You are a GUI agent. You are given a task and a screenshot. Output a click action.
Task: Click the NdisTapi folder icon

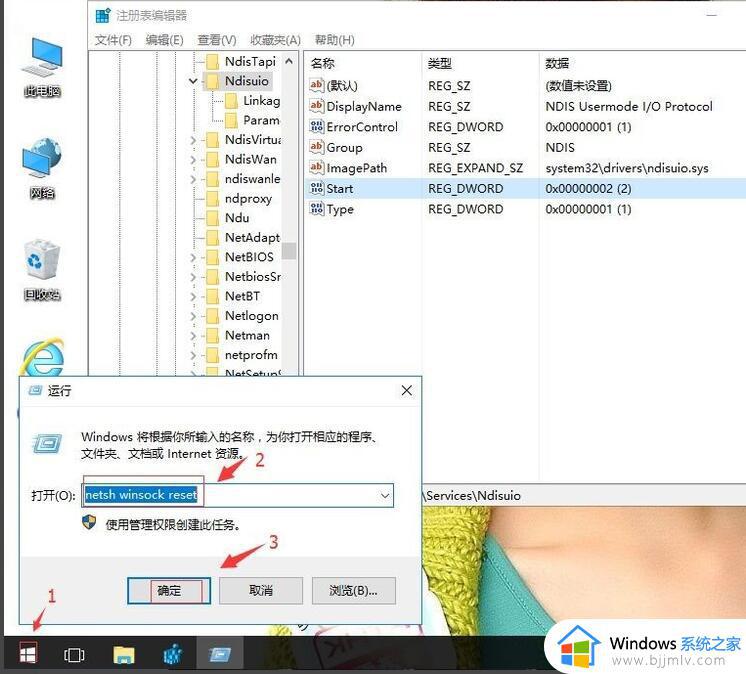[213, 61]
